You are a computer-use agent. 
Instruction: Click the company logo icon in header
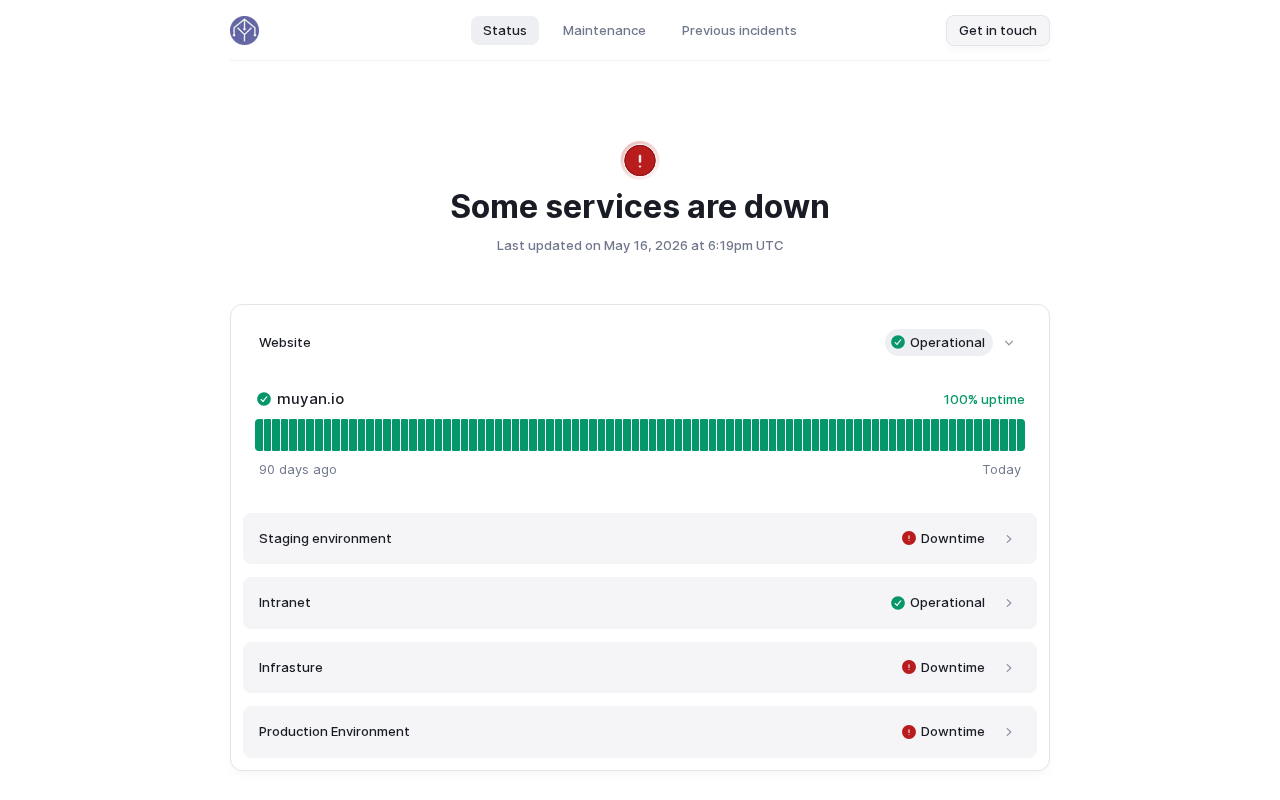coord(244,30)
